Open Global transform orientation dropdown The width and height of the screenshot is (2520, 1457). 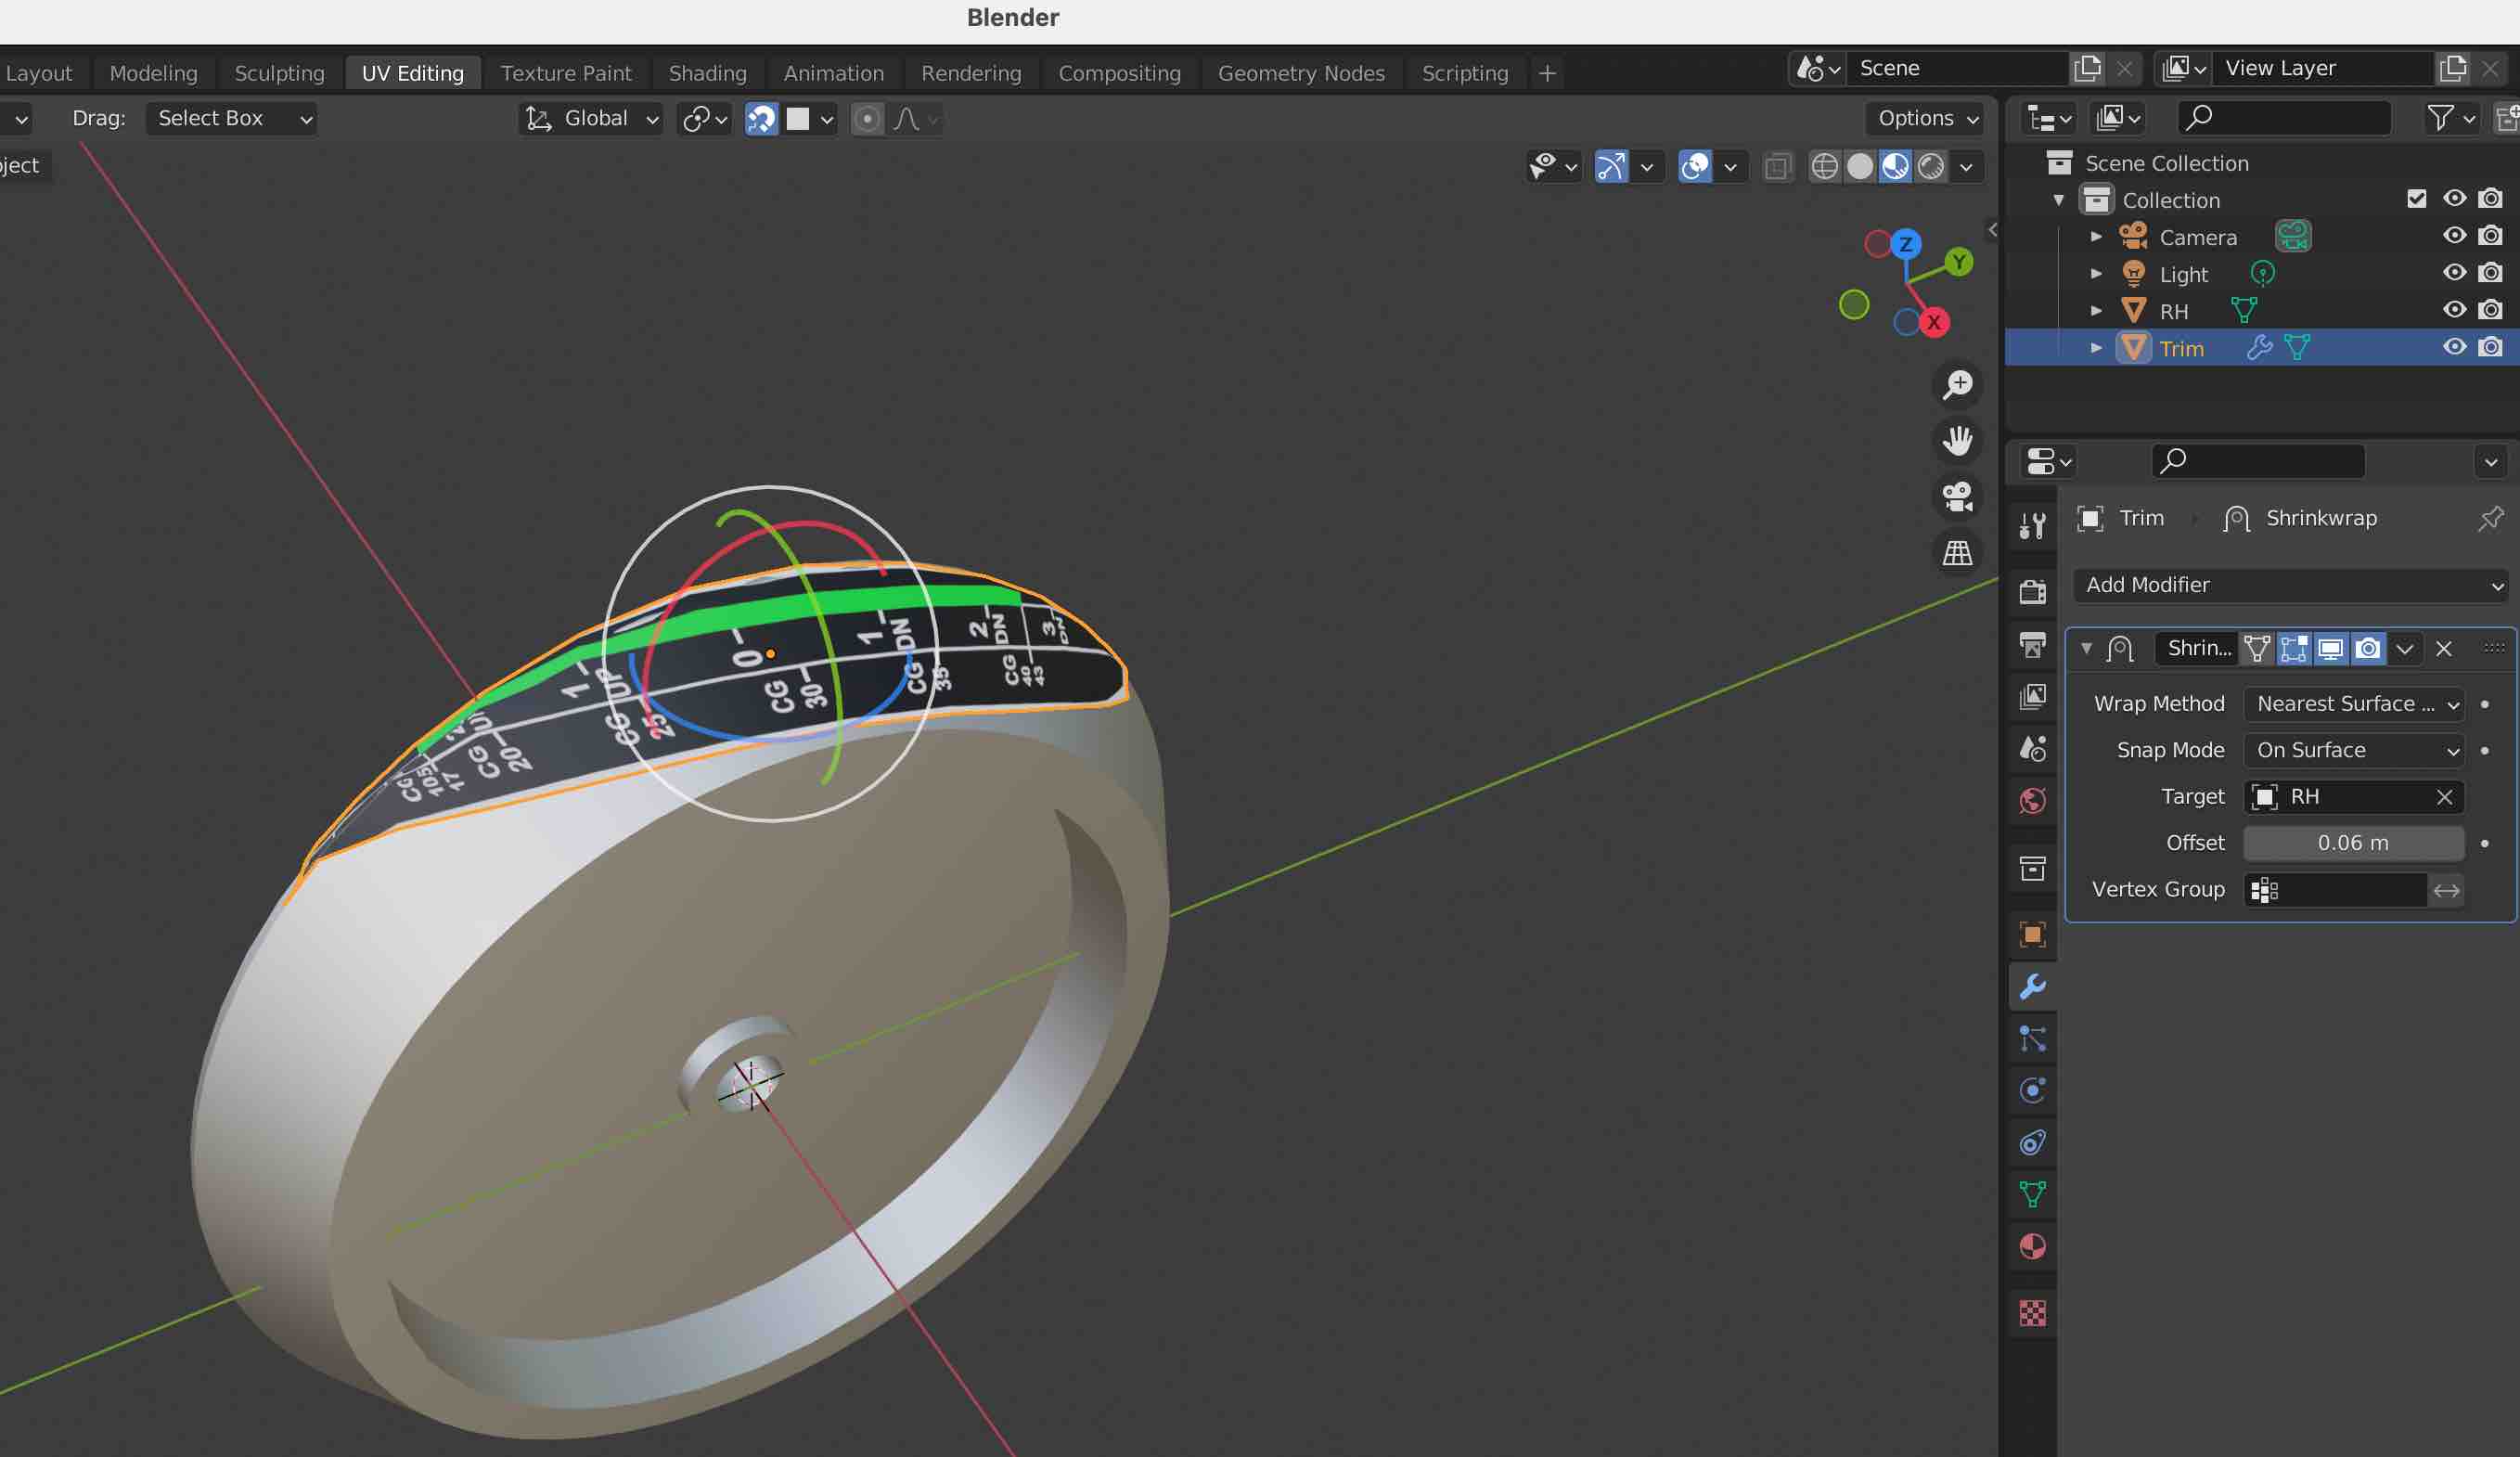591,119
